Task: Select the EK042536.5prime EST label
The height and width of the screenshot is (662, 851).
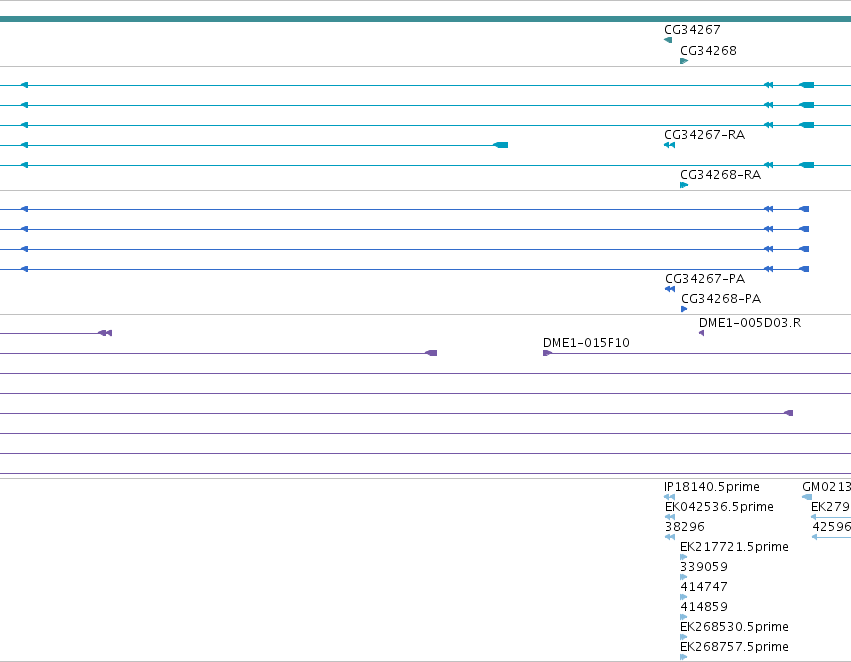Action: 719,507
